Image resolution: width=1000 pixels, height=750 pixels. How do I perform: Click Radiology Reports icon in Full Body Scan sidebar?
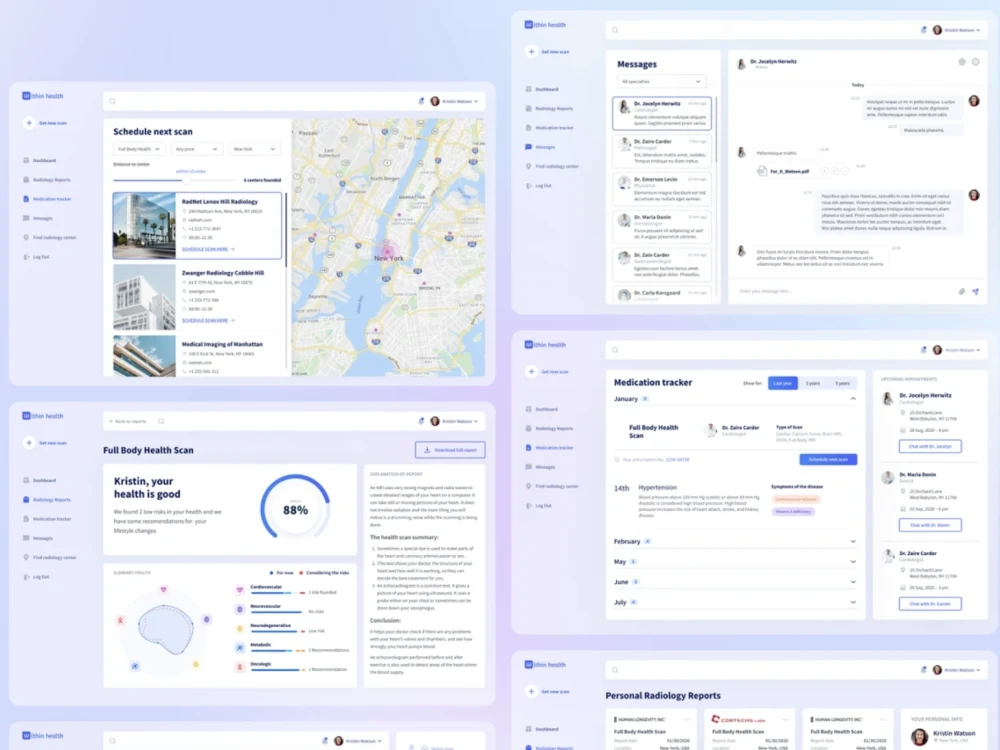(26, 500)
